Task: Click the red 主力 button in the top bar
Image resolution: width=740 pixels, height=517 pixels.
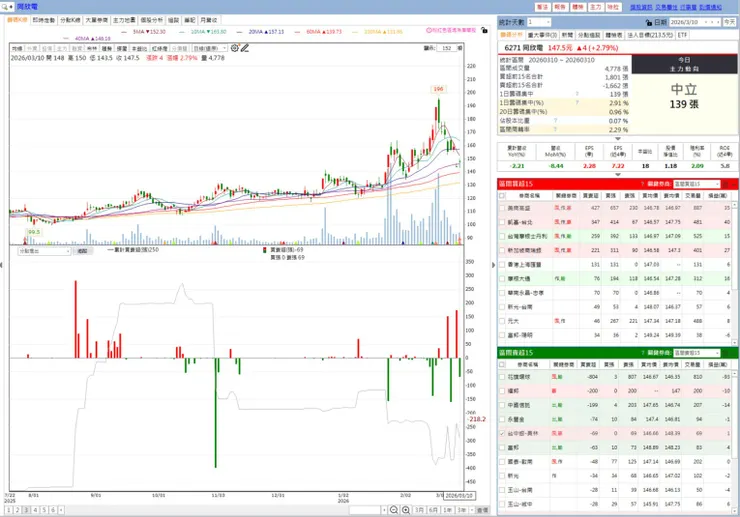Action: (x=596, y=7)
